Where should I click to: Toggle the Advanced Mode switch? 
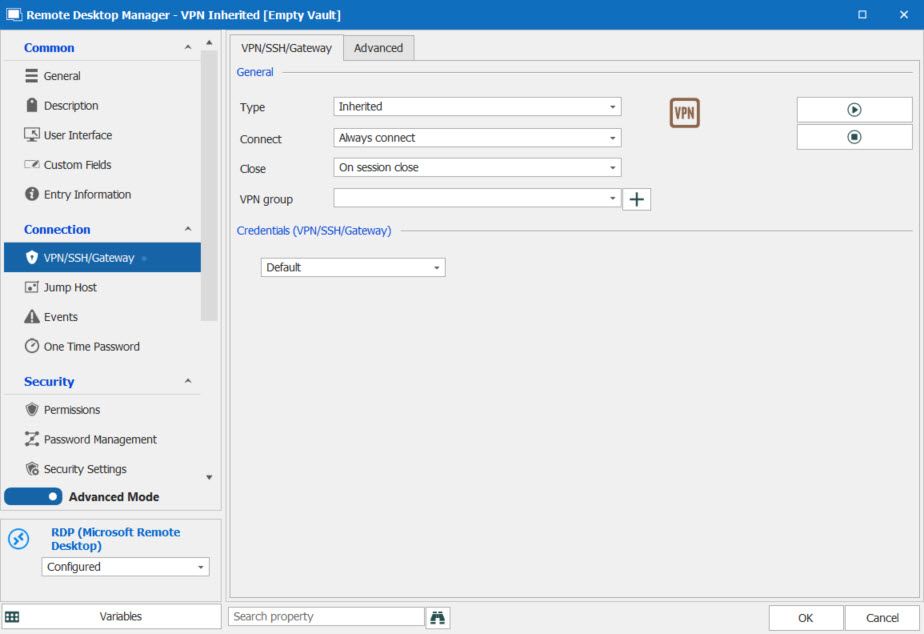(35, 497)
